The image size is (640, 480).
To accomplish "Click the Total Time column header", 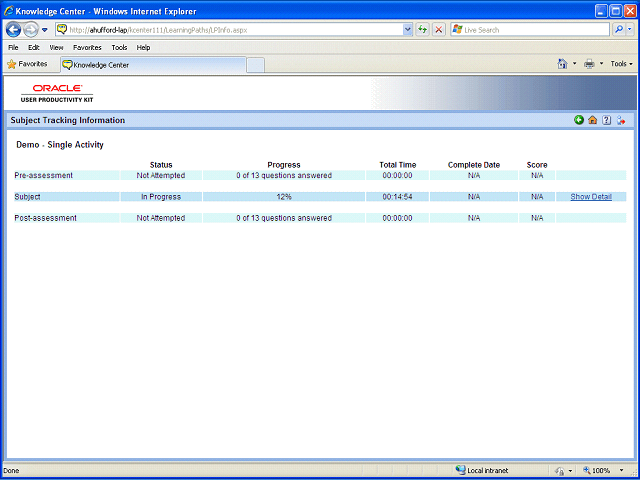I will click(x=398, y=165).
